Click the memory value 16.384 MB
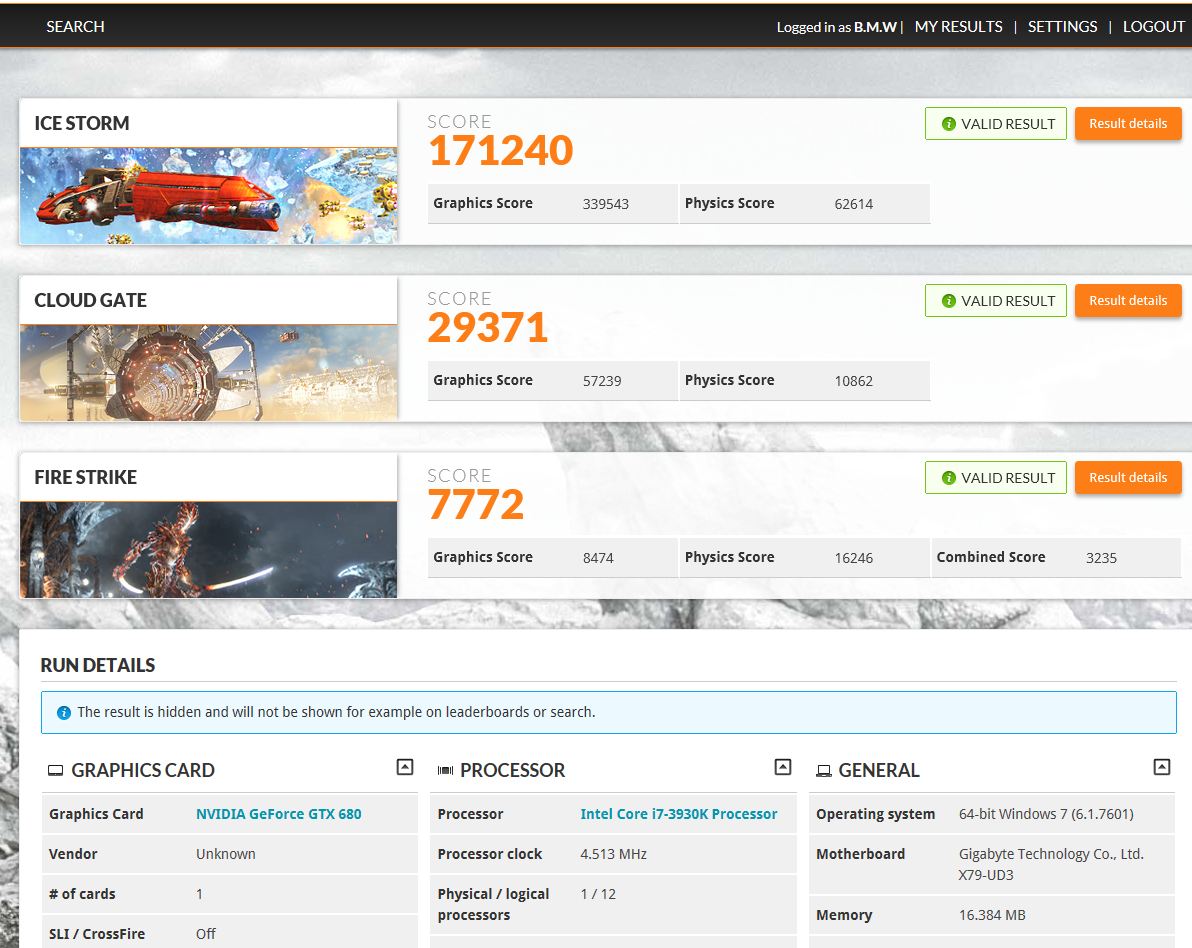The height and width of the screenshot is (948, 1192). (992, 915)
